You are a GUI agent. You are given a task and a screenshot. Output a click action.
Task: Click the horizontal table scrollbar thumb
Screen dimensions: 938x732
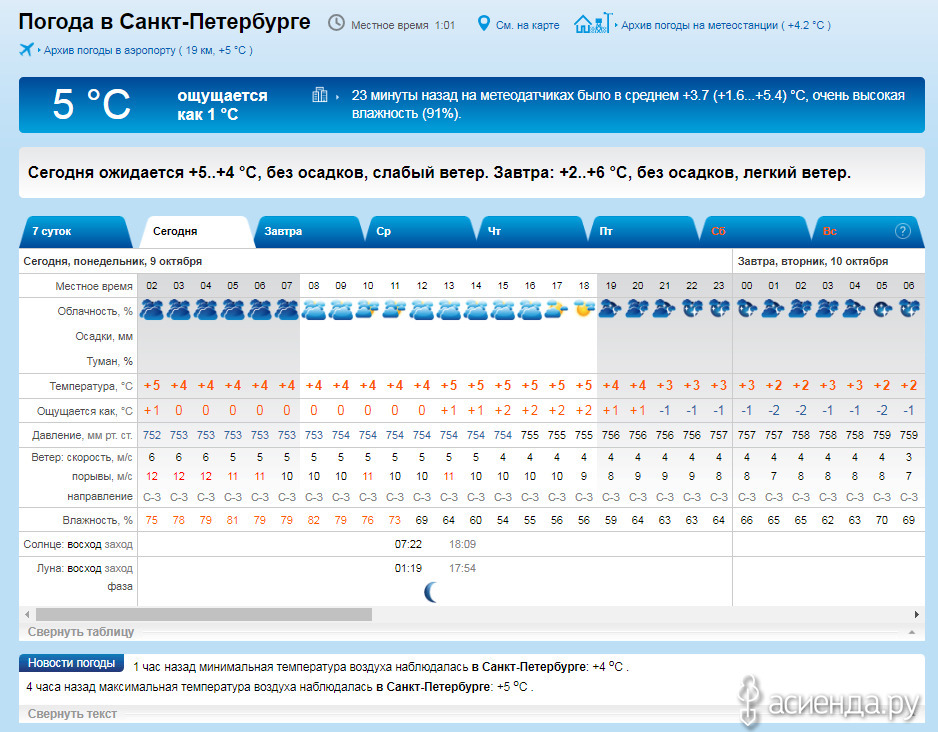pyautogui.click(x=204, y=614)
